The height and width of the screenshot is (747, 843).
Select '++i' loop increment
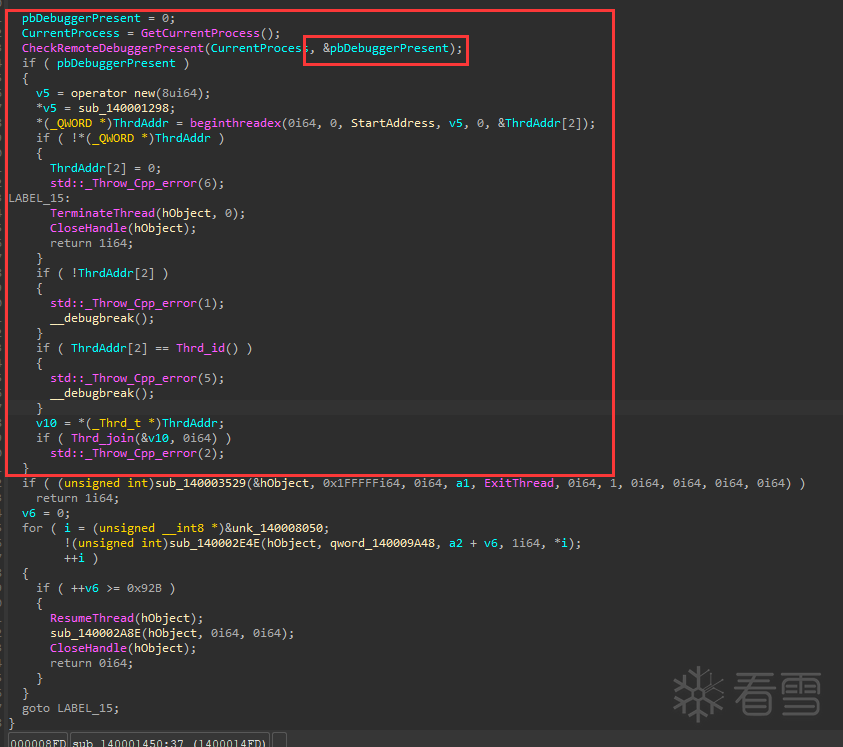[x=74, y=559]
